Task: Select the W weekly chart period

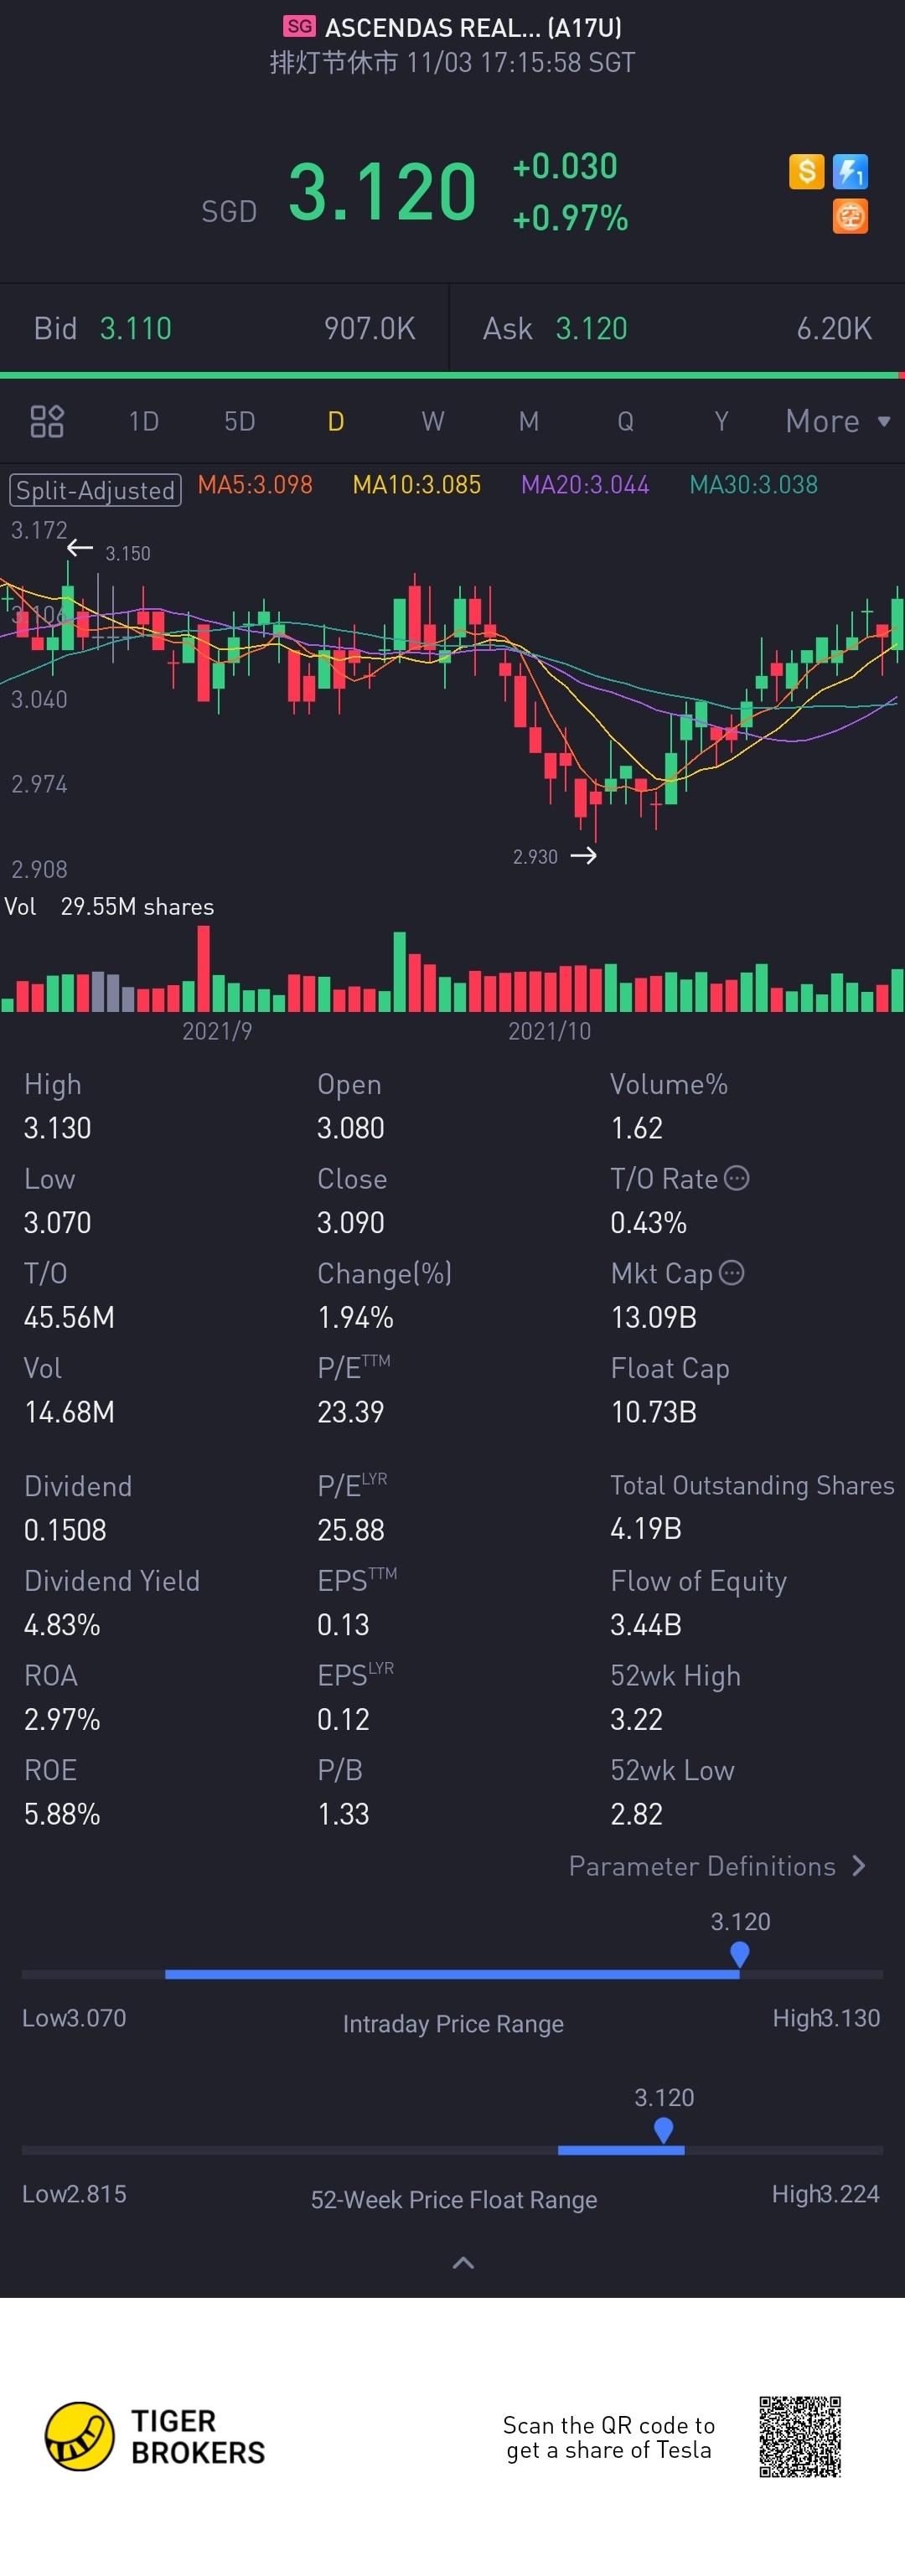Action: point(432,421)
